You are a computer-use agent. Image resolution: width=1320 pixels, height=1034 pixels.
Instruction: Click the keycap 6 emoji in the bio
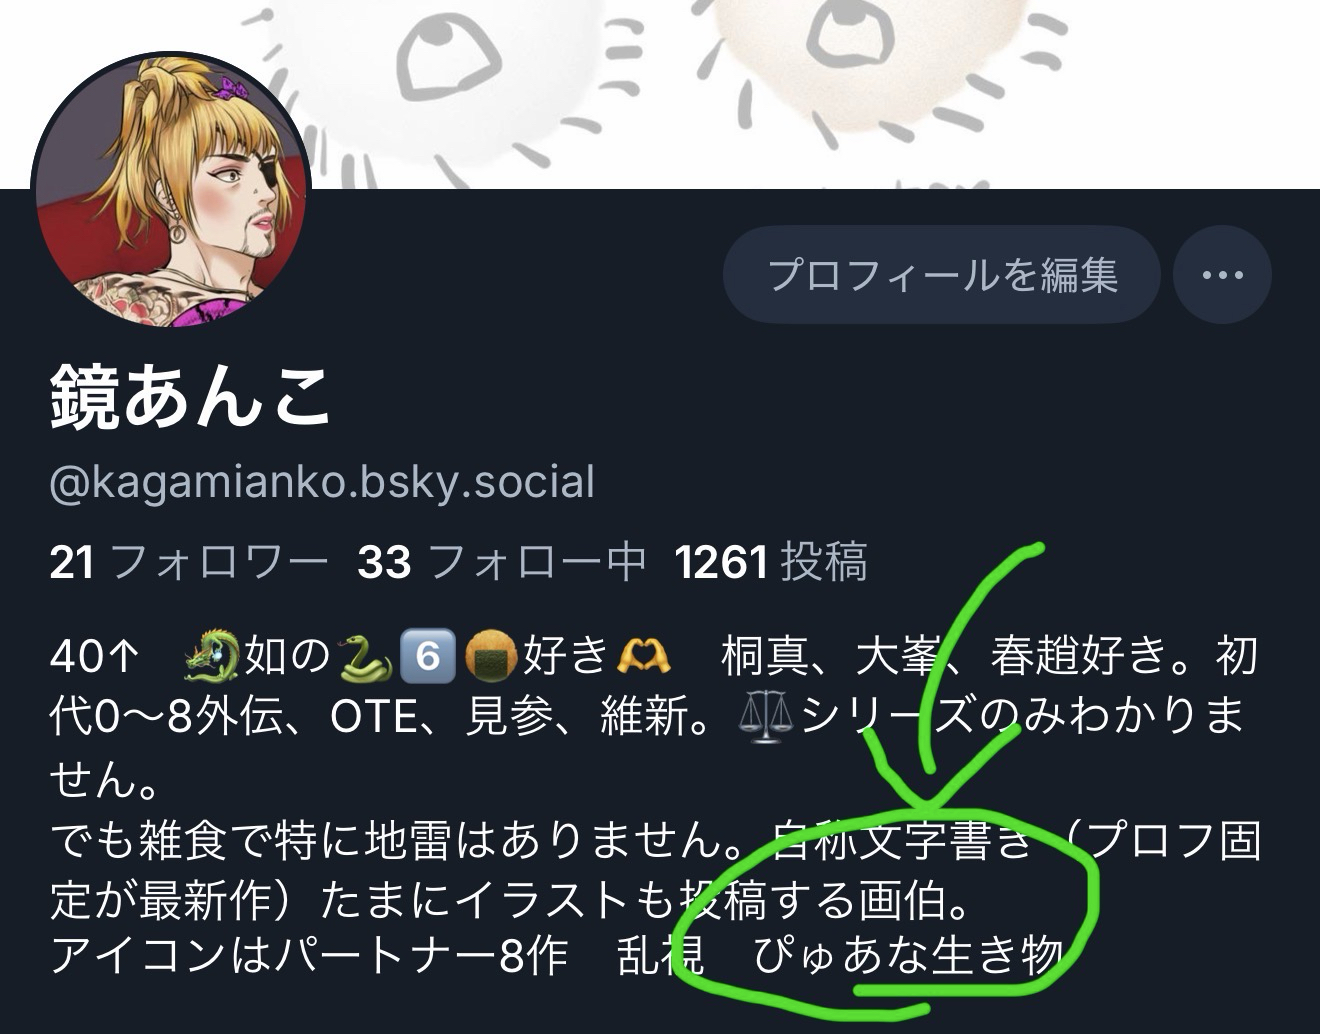coord(427,657)
